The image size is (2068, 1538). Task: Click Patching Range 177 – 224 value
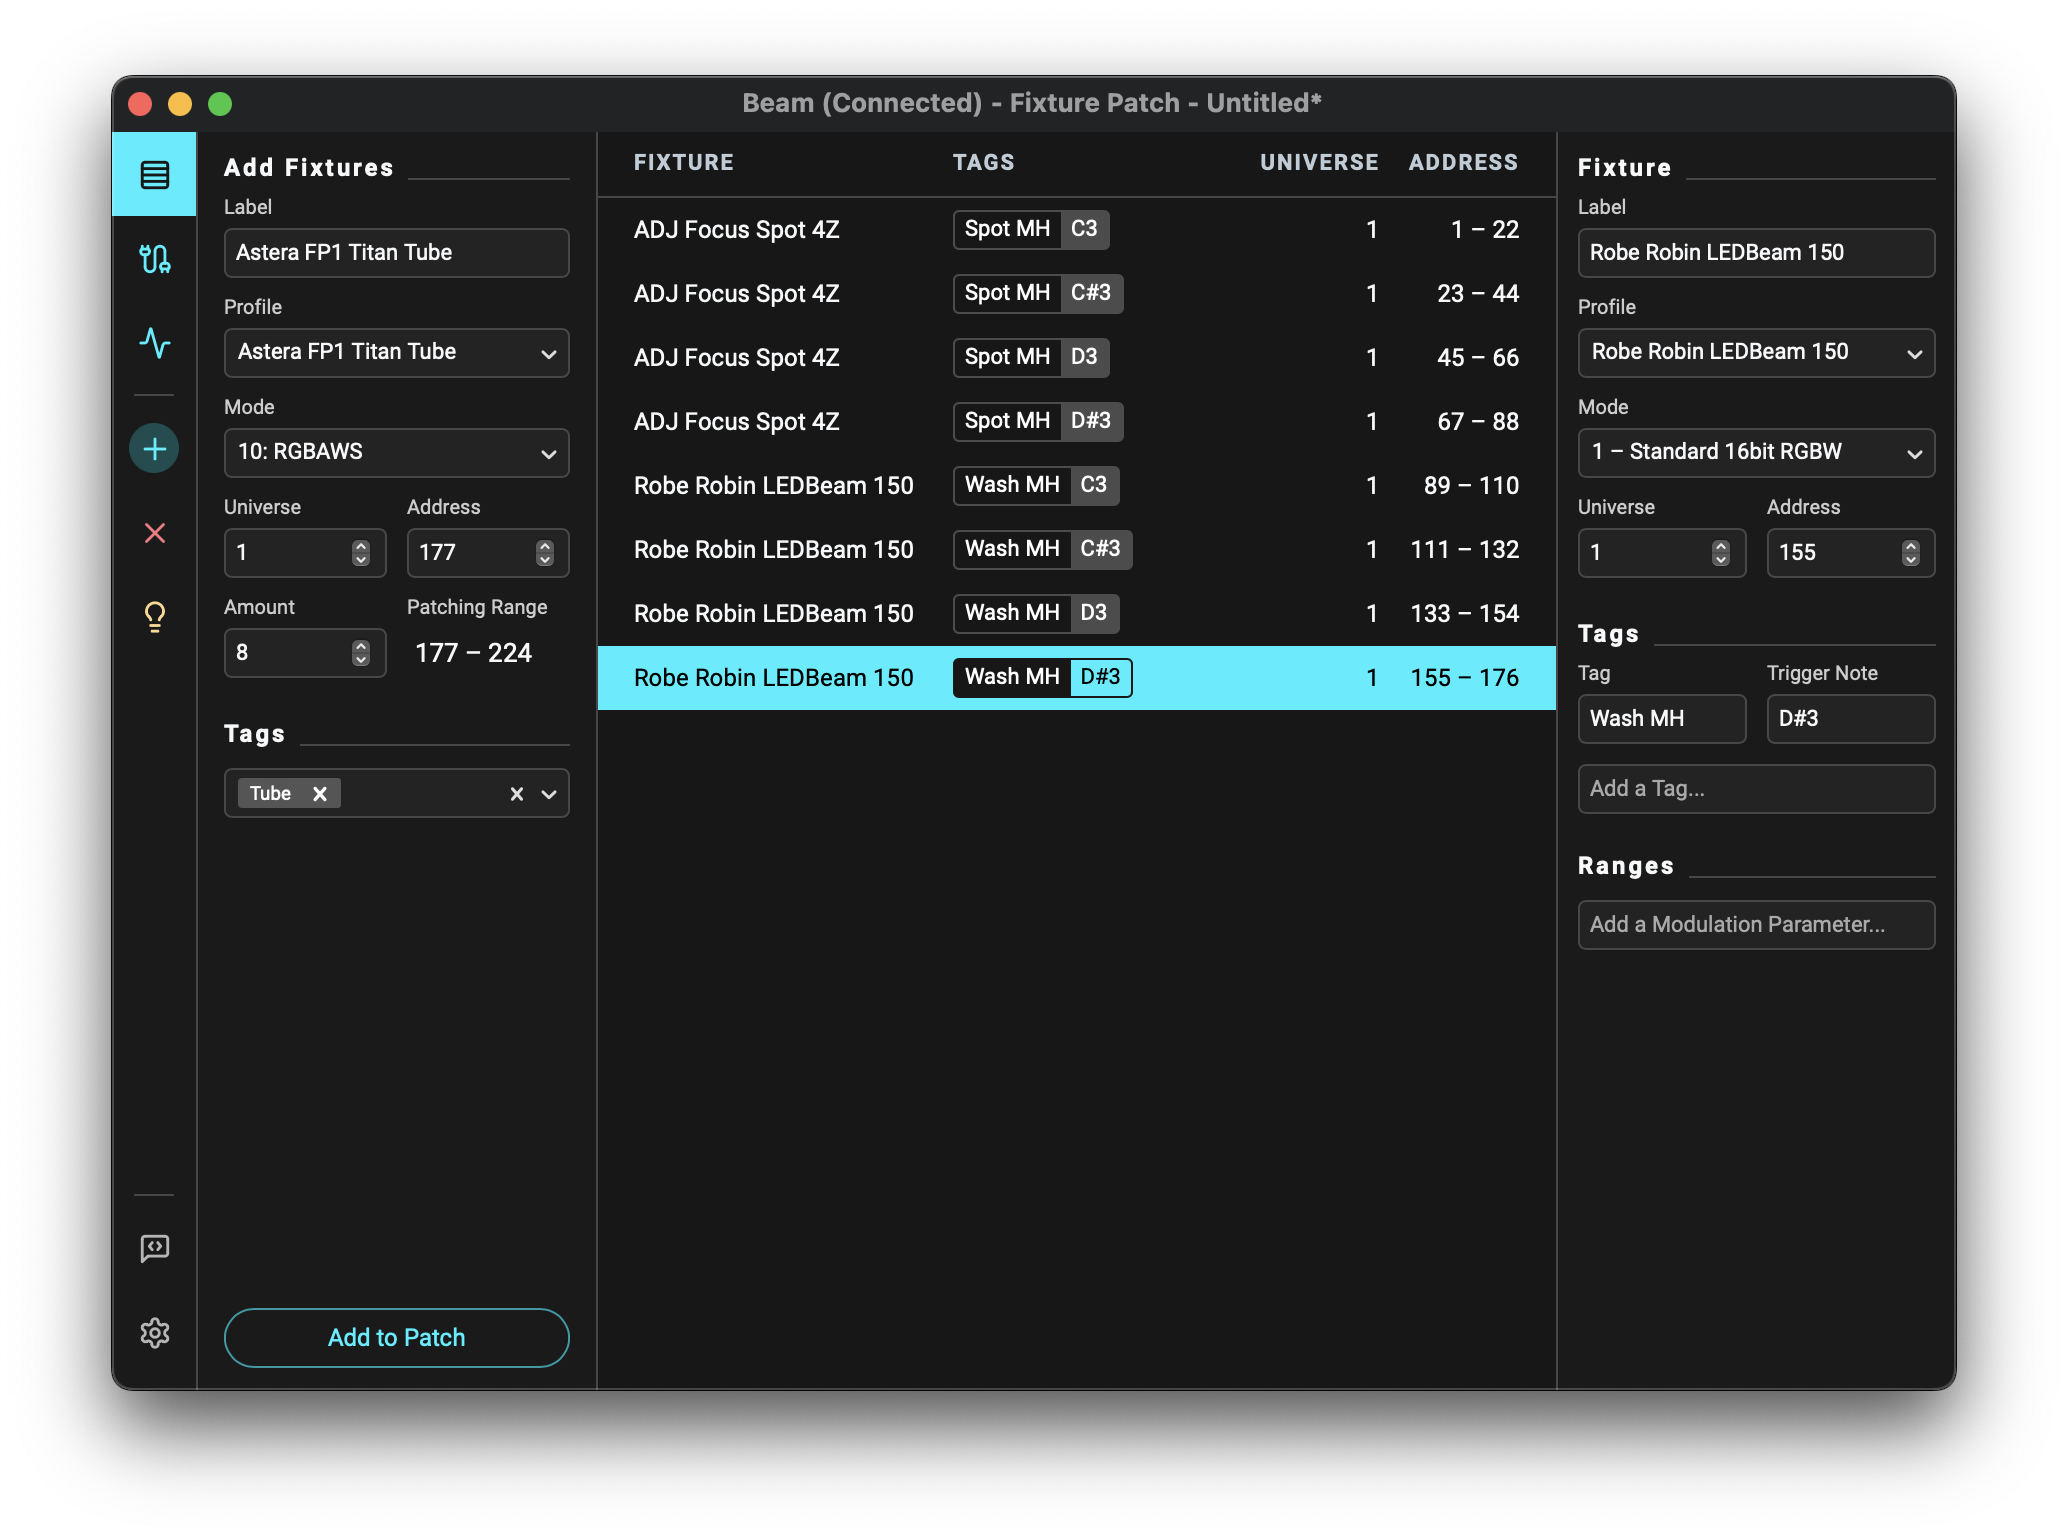point(473,653)
